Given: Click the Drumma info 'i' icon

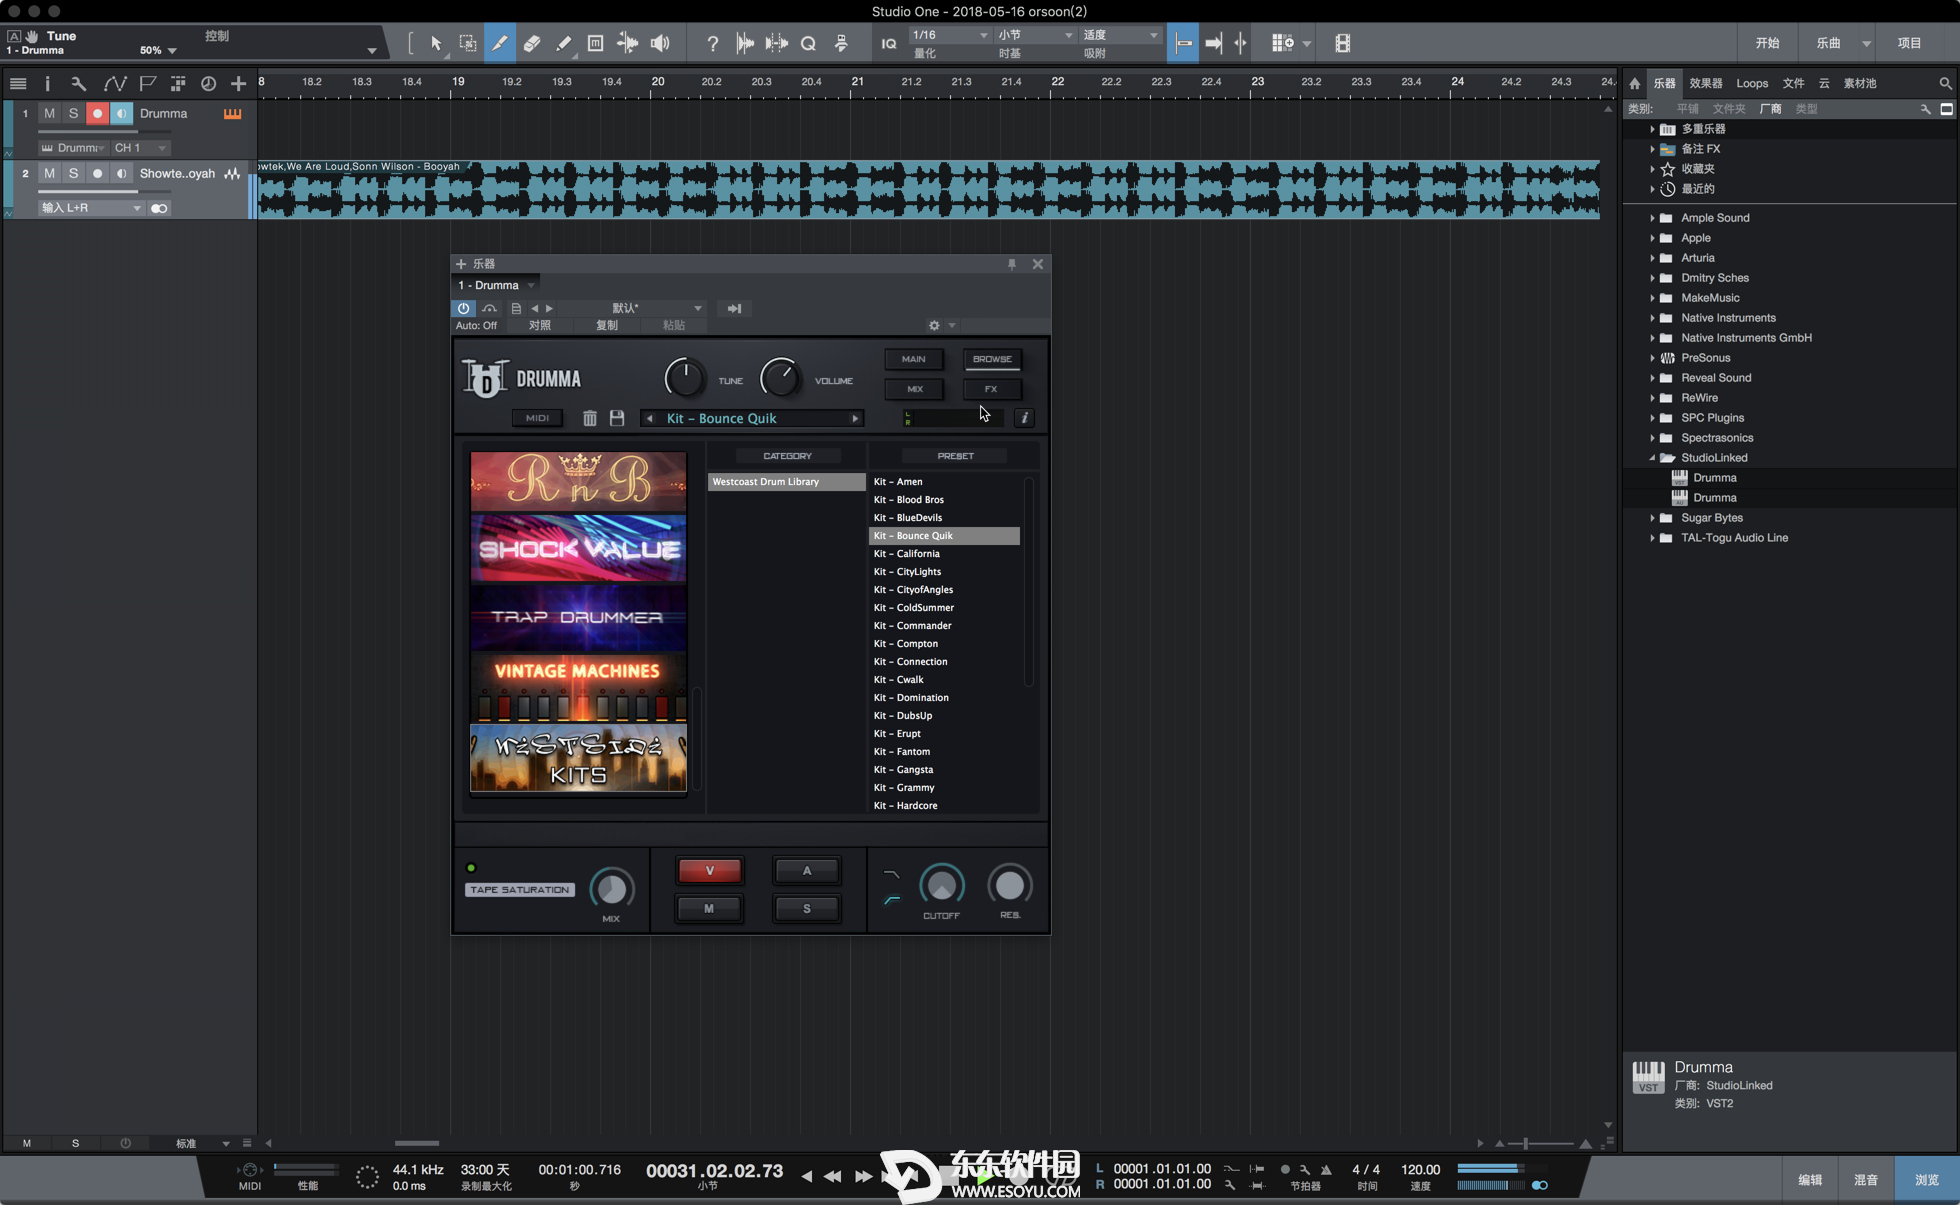Looking at the screenshot, I should pos(1024,418).
